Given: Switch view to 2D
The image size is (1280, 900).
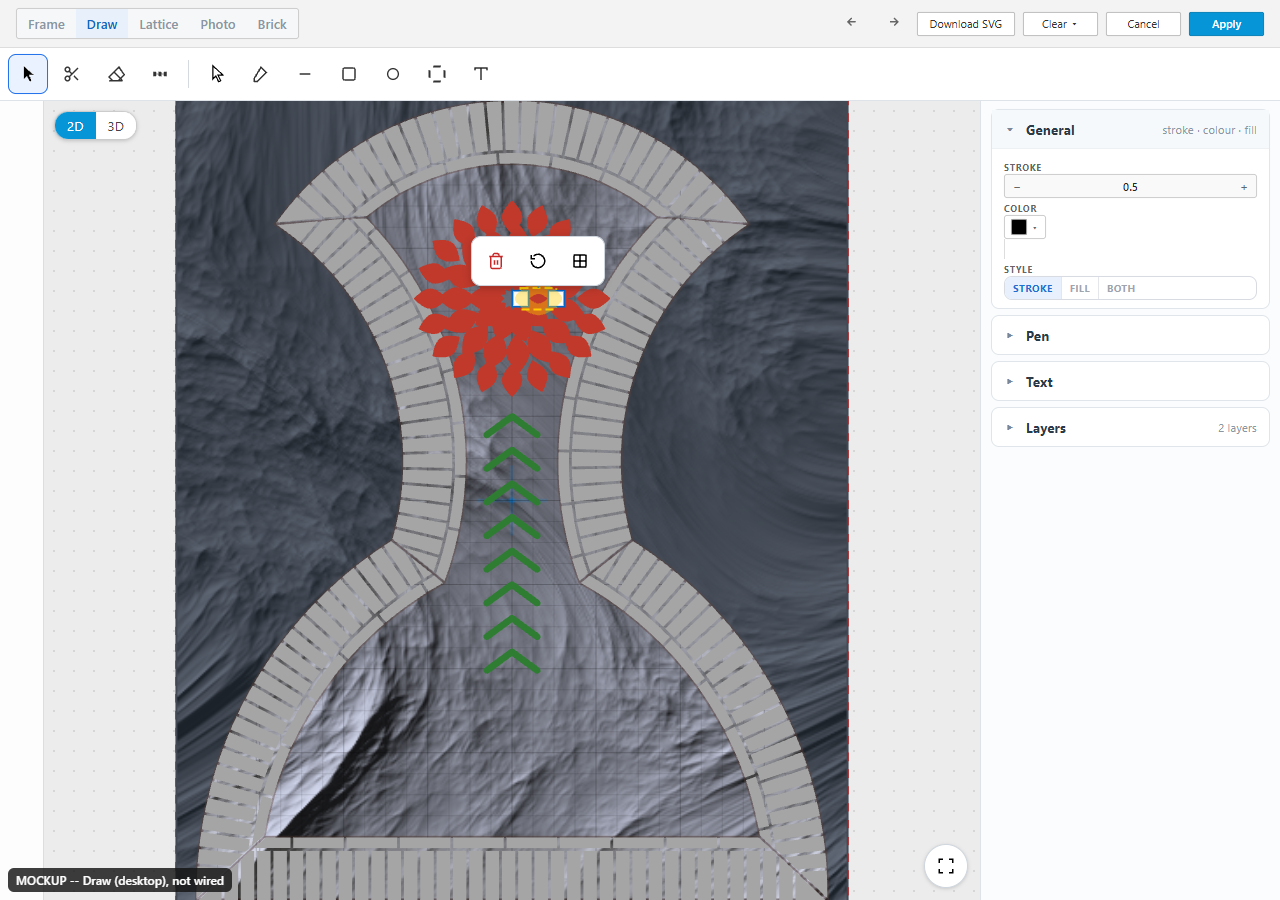Looking at the screenshot, I should point(75,126).
